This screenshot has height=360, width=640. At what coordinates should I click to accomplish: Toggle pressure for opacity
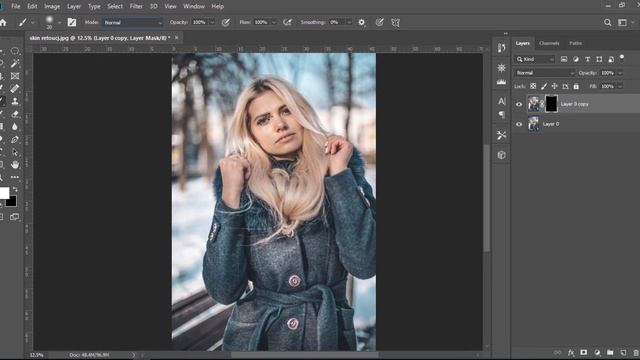click(x=226, y=22)
